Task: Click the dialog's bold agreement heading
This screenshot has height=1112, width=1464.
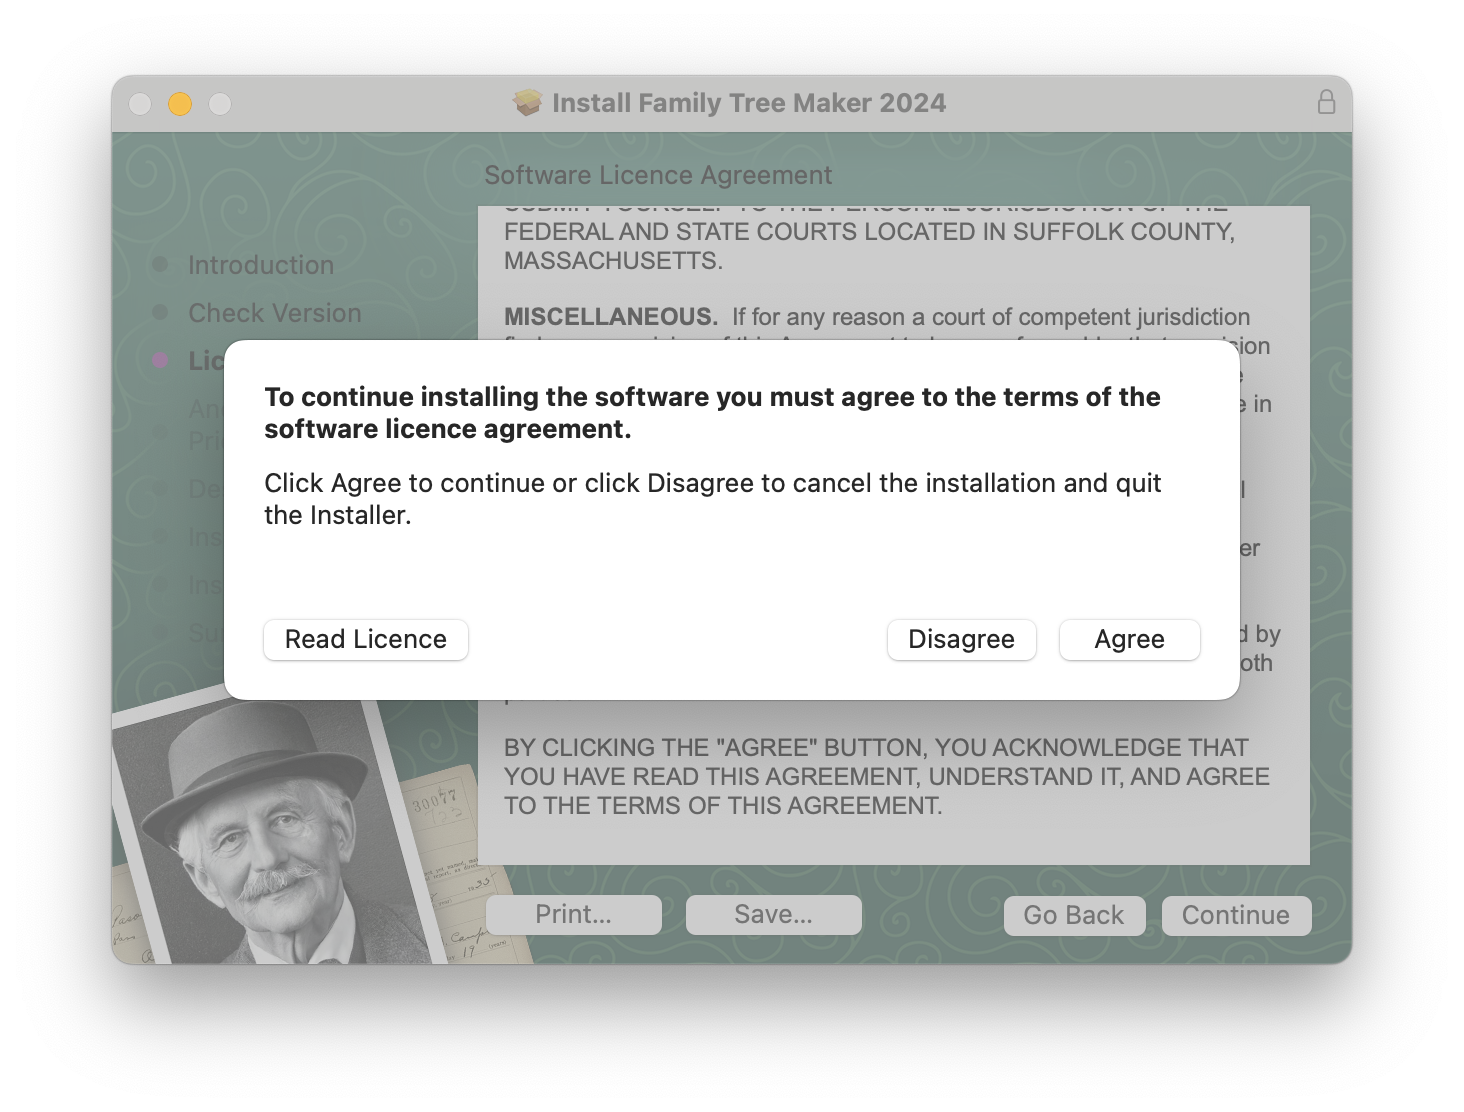Action: (712, 412)
